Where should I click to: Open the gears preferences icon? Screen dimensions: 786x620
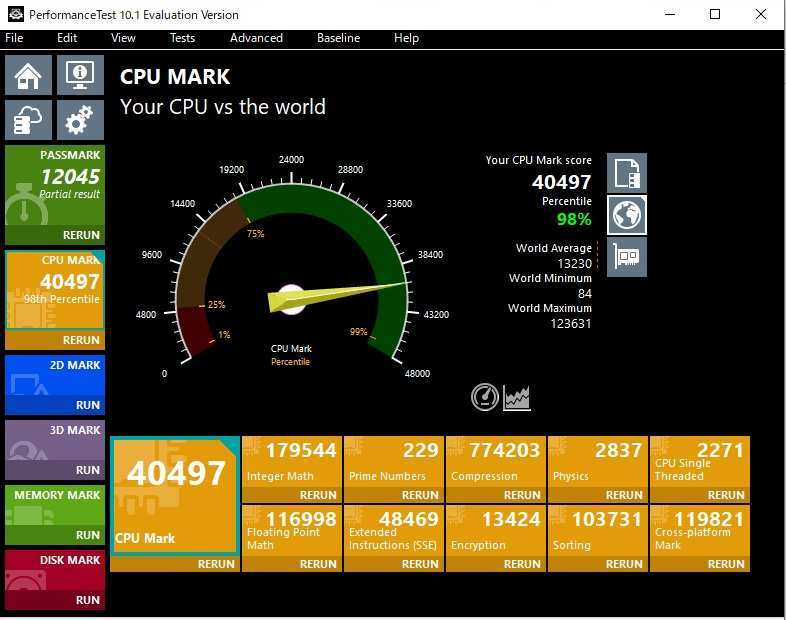click(x=80, y=120)
